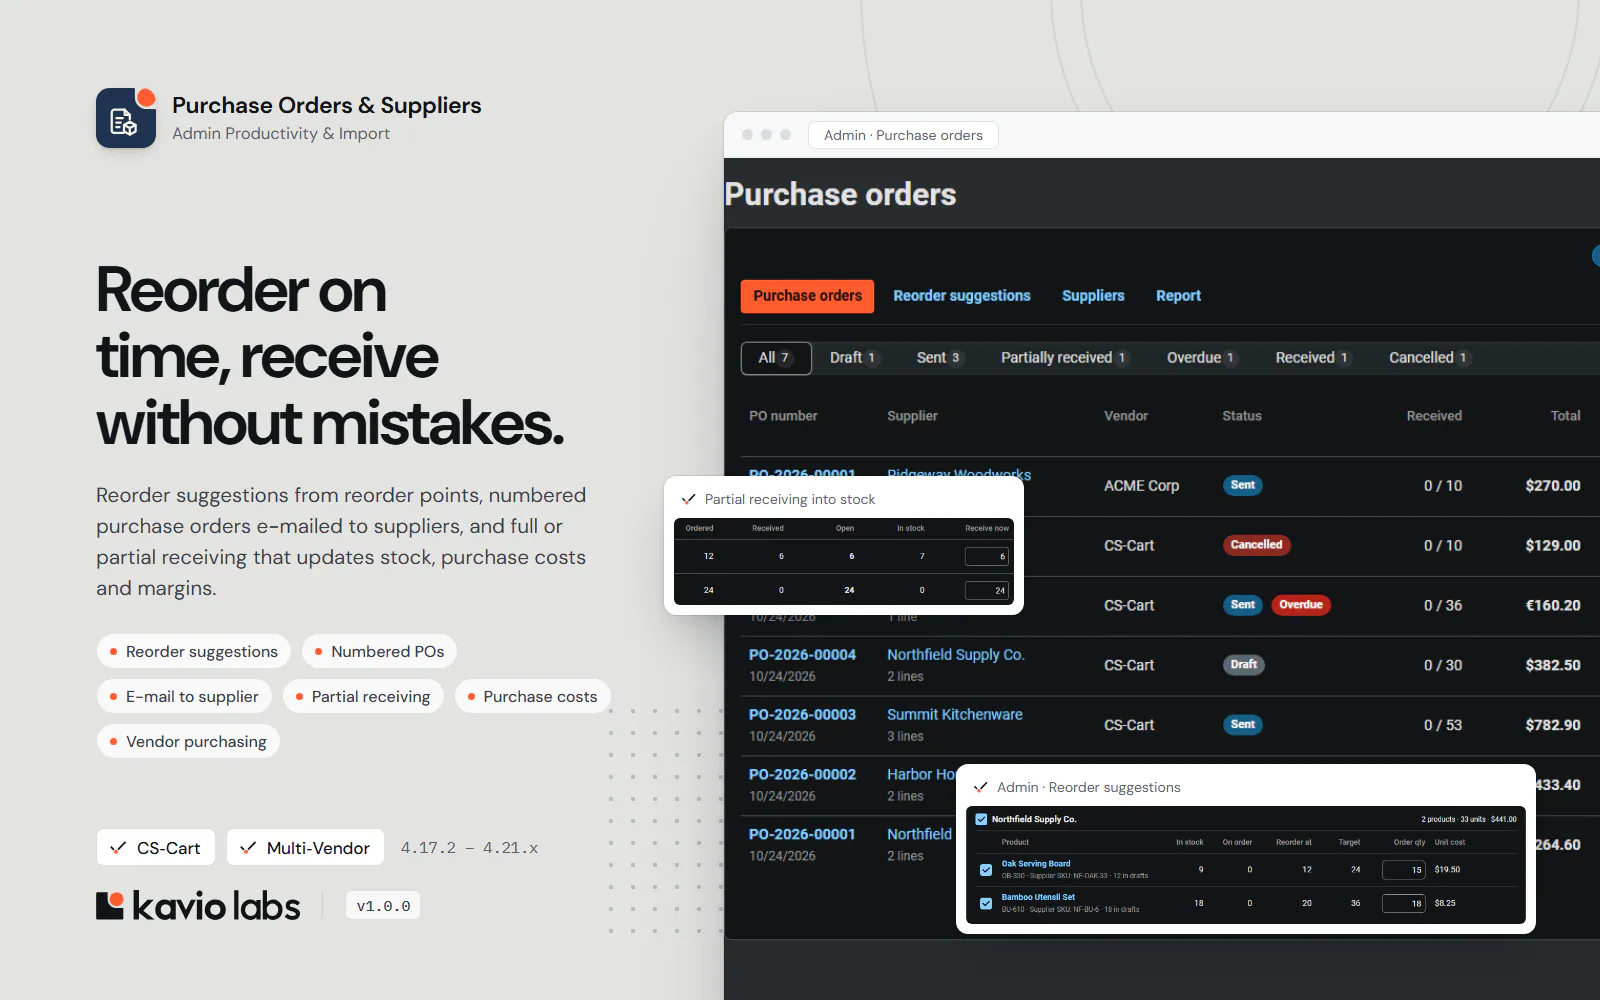Filter orders by Sent 3

[x=938, y=358]
